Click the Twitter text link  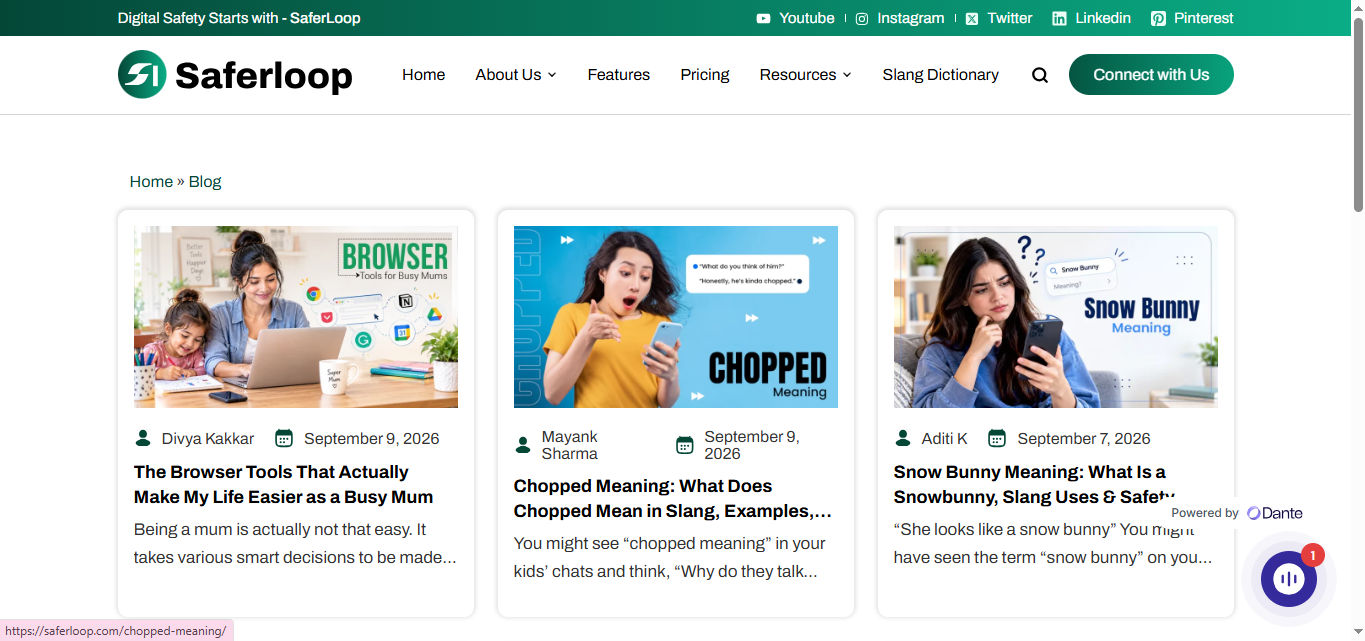click(x=1010, y=18)
